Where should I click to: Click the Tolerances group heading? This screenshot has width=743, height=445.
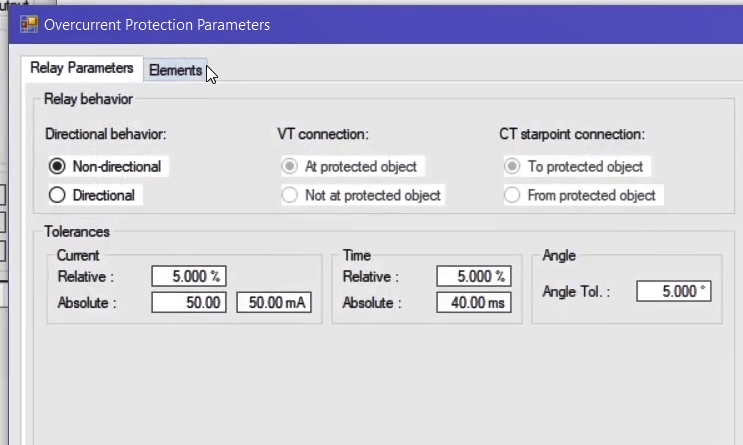pyautogui.click(x=77, y=232)
